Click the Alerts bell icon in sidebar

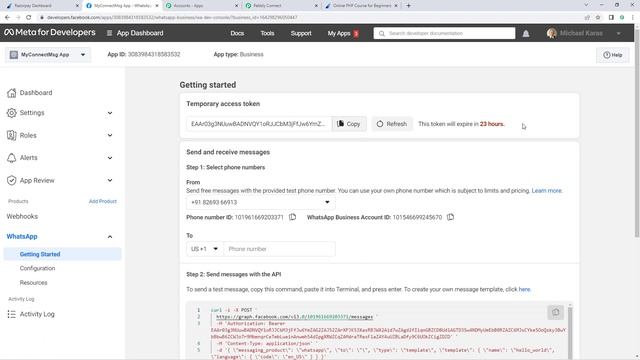tap(11, 158)
